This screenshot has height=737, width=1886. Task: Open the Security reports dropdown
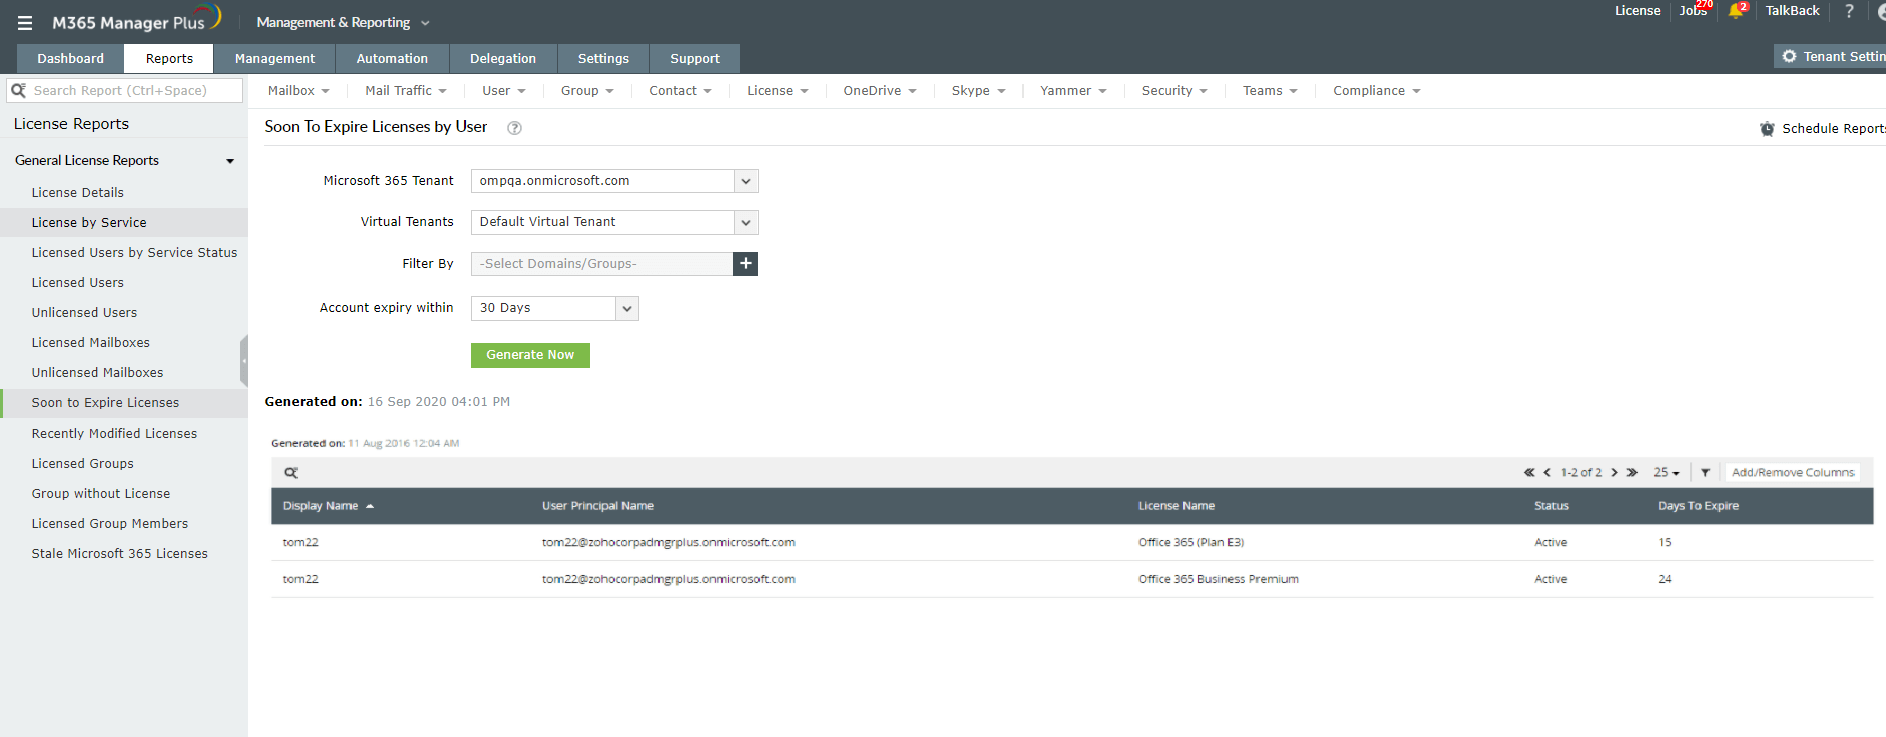1175,91
